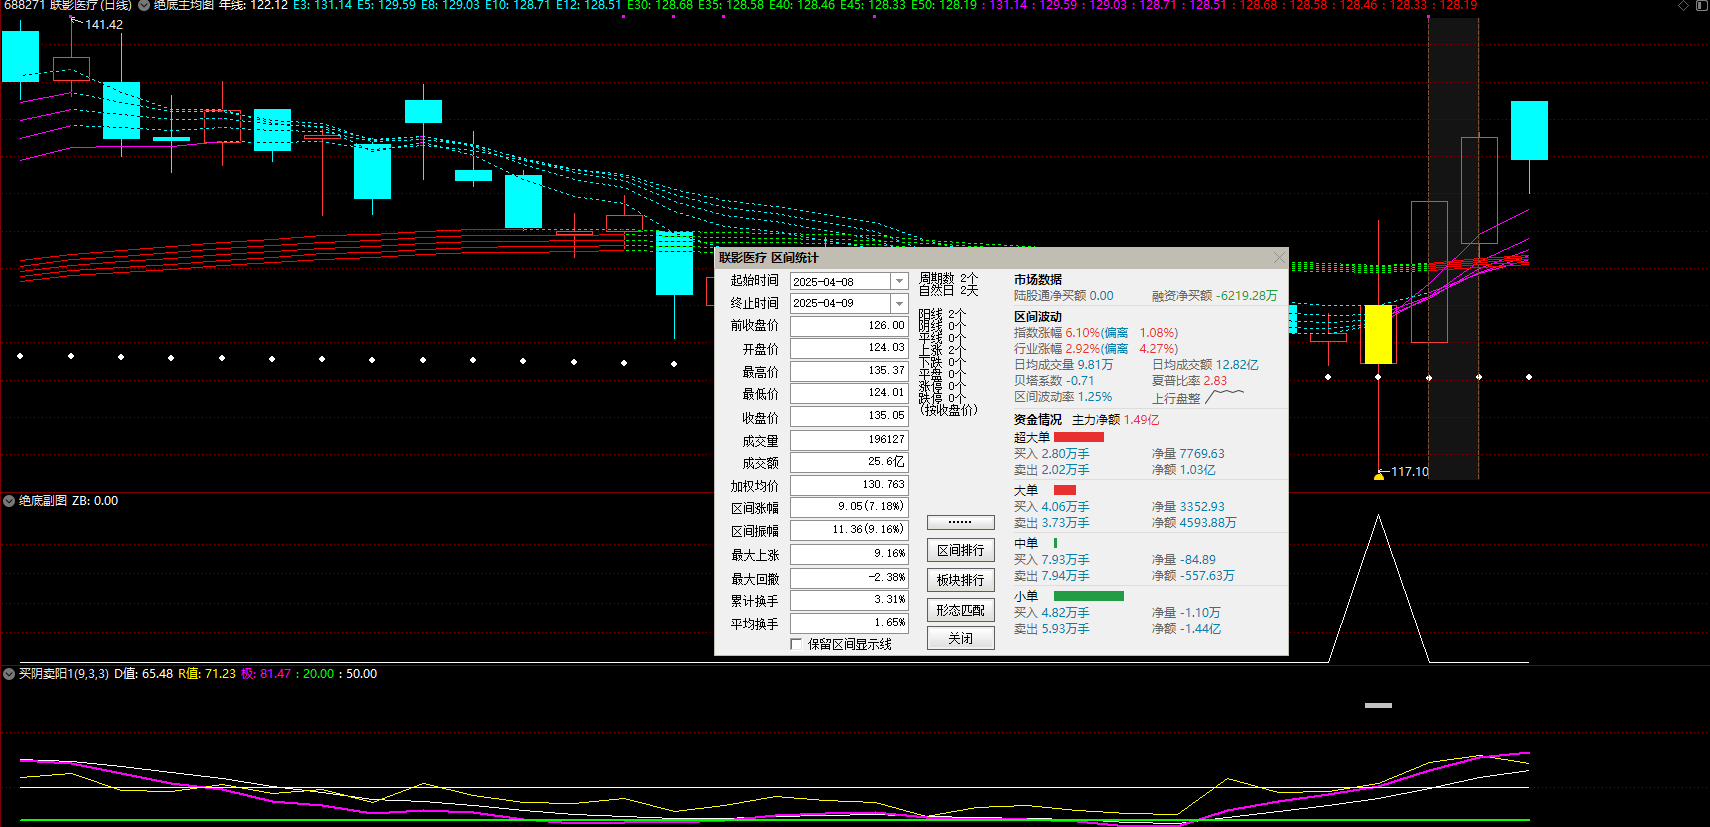The height and width of the screenshot is (827, 1710).
Task: Click the 区间排行 button
Action: [x=960, y=550]
